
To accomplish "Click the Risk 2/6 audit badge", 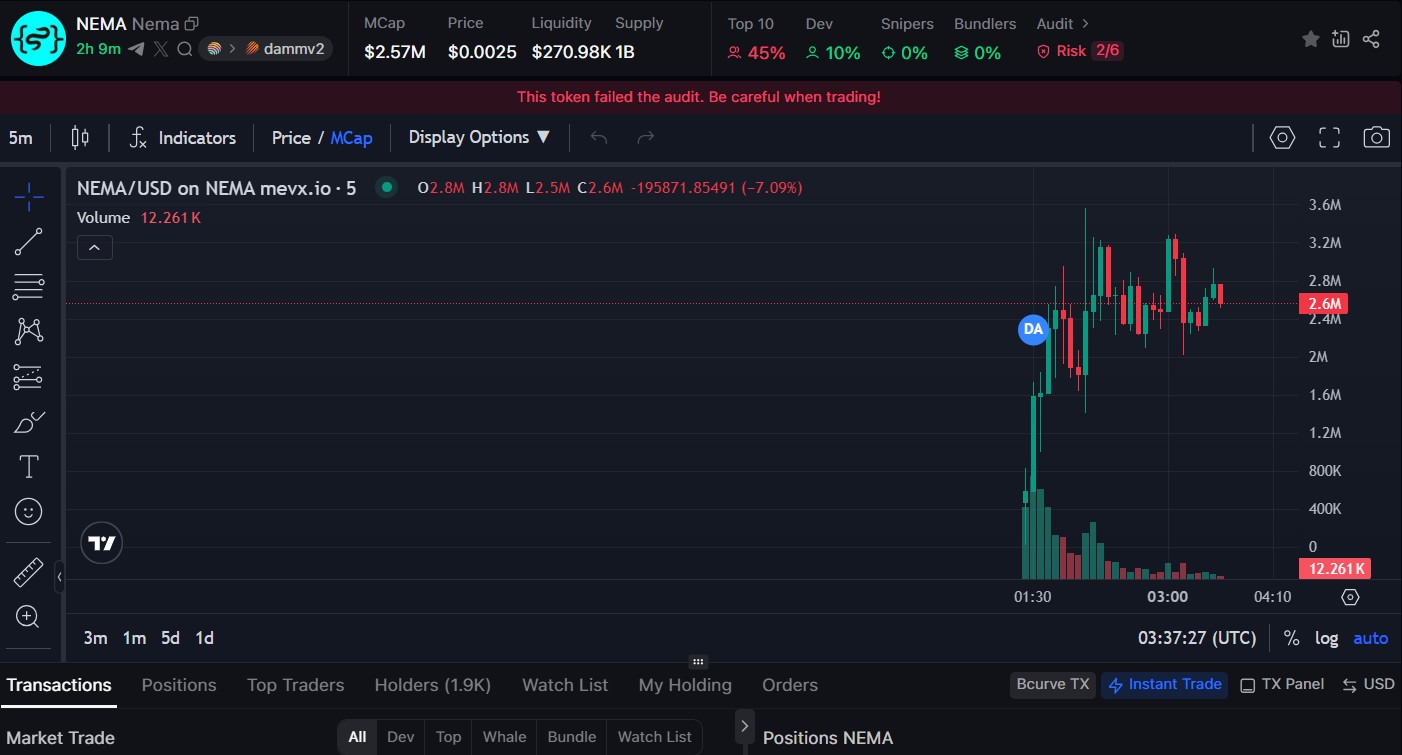I will pos(1079,51).
